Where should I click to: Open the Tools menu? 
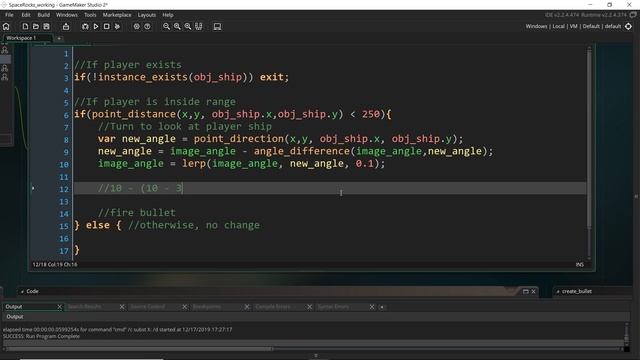[x=90, y=15]
